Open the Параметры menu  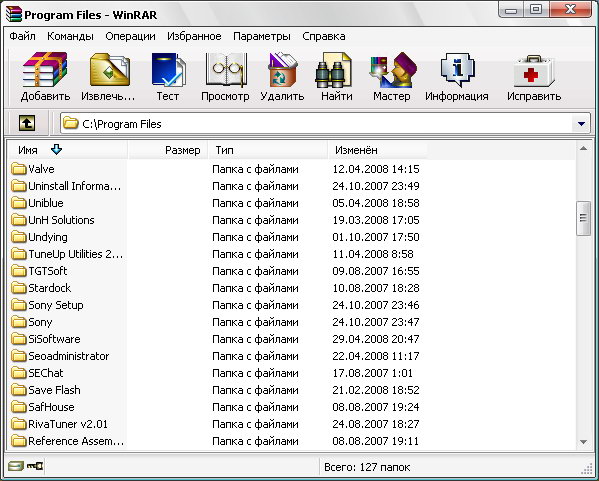click(262, 36)
